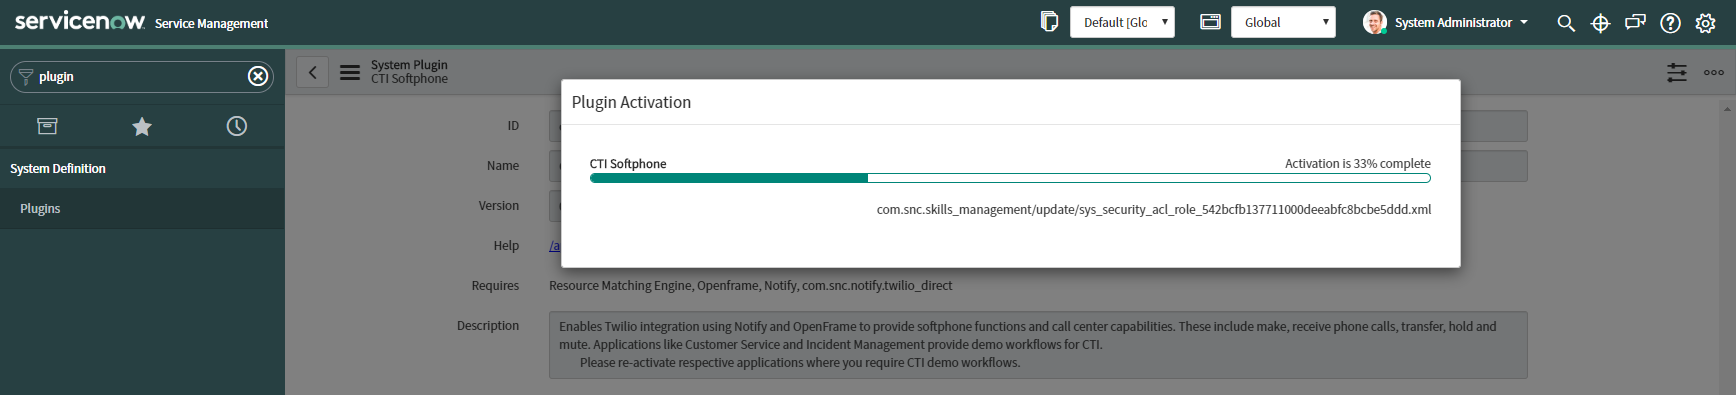The image size is (1736, 395).
Task: Click the Version field label
Action: 499,206
